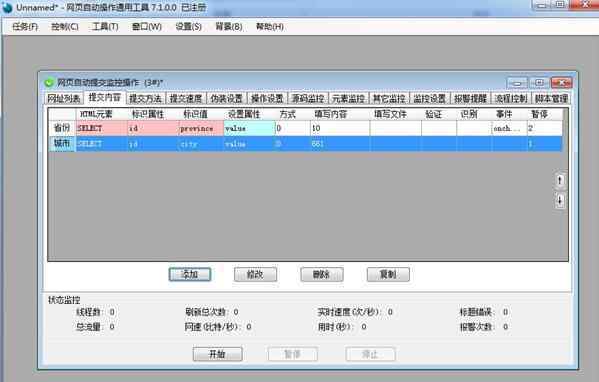Open the 任务(F) menu
The image size is (599, 382).
(25, 27)
